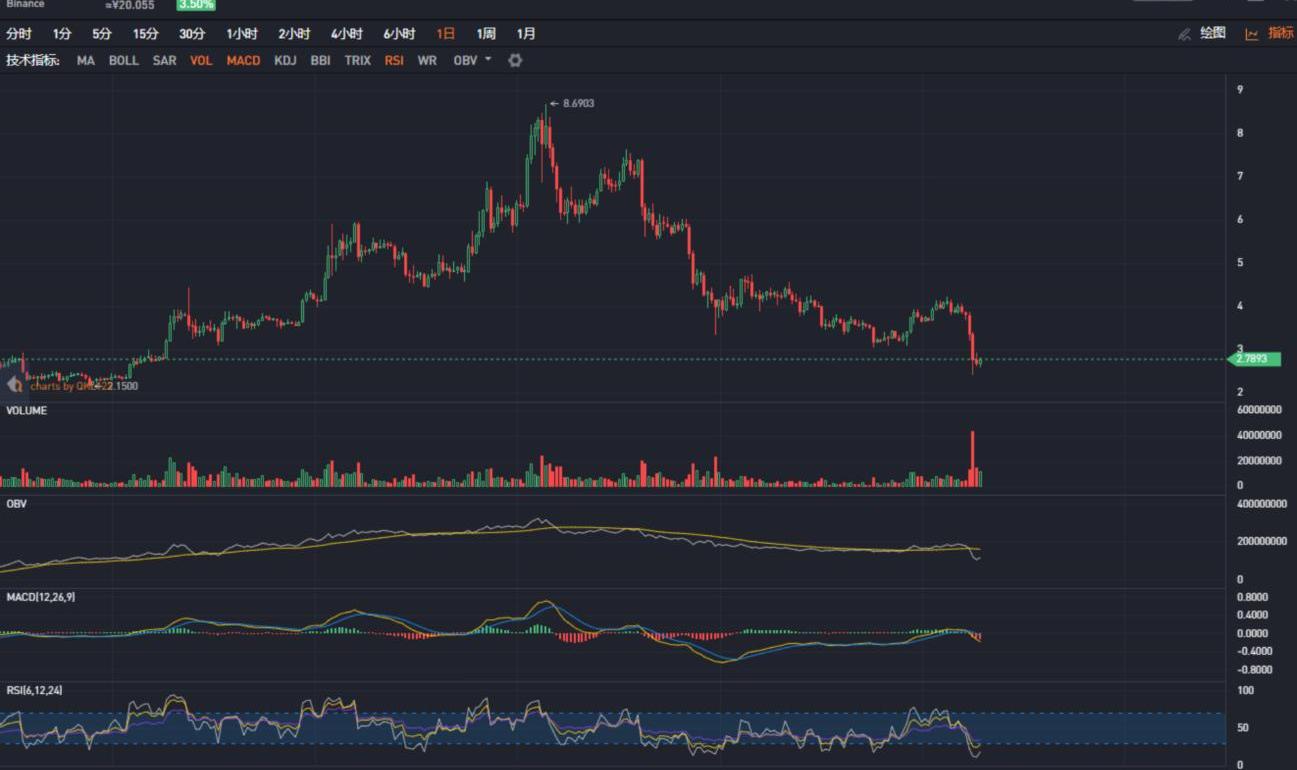Open the 绘图 drawing tools
Viewport: 1297px width, 770px height.
[x=1213, y=33]
